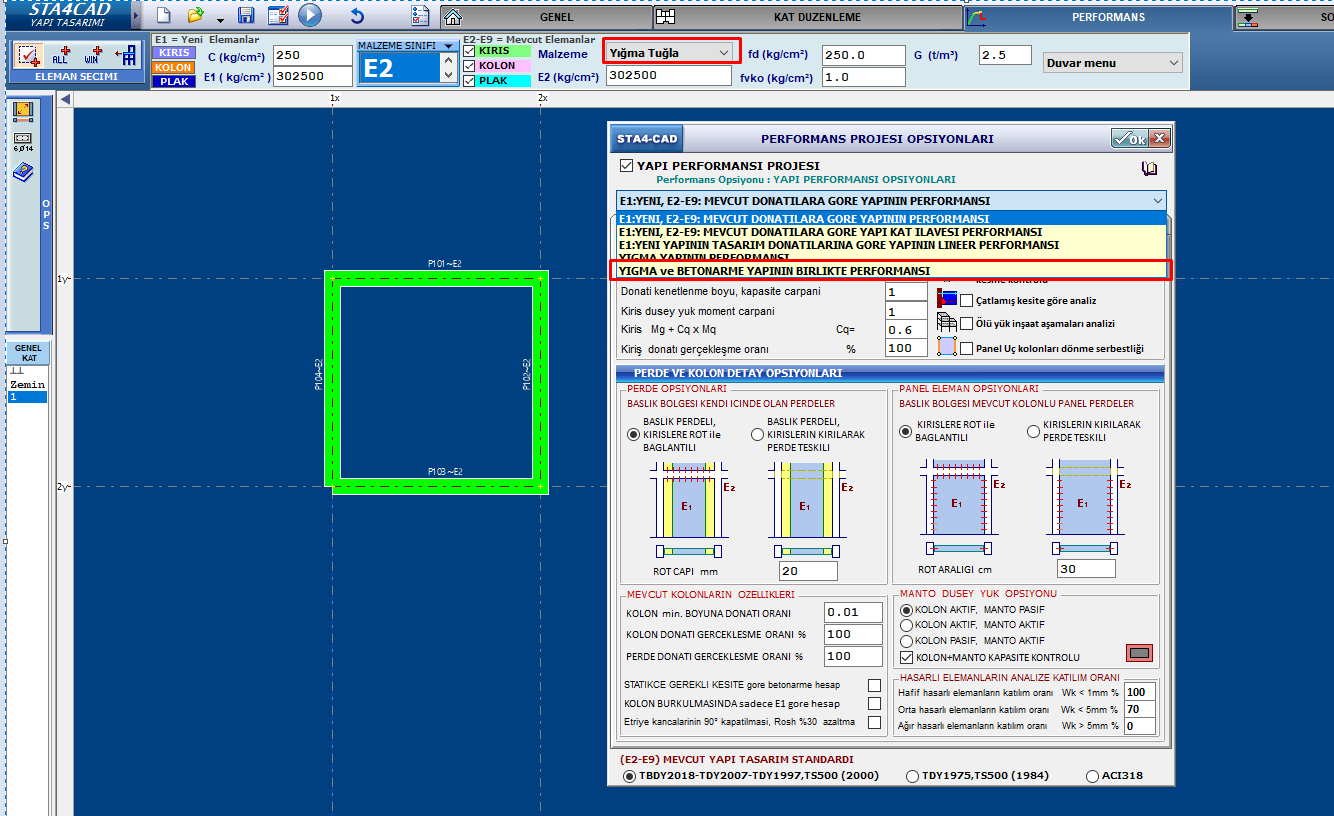1334x816 pixels.
Task: Confirm dialog with the Ok button
Action: click(x=1129, y=139)
